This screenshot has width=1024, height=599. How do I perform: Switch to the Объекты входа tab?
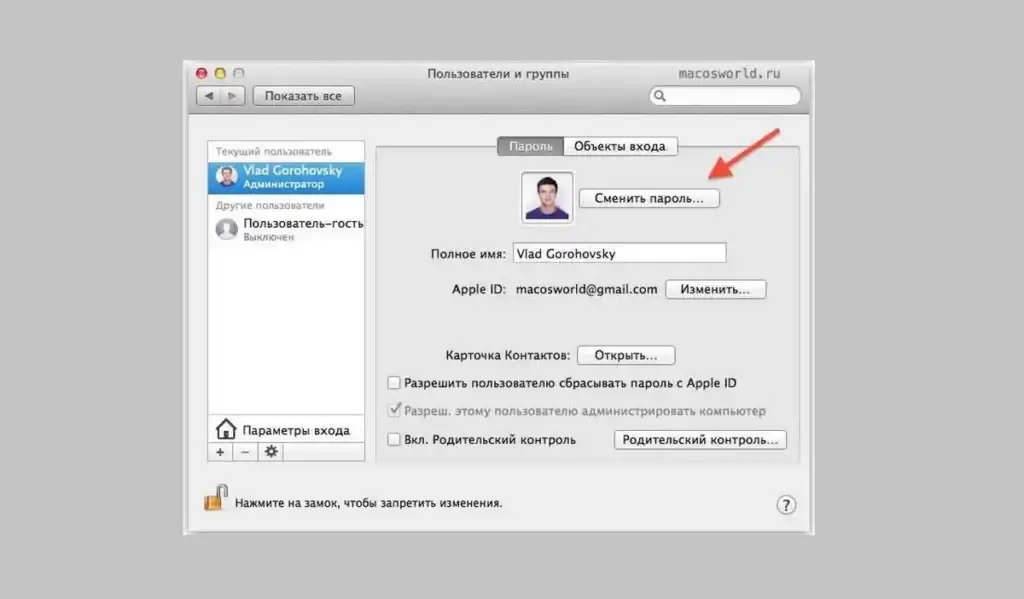(620, 146)
